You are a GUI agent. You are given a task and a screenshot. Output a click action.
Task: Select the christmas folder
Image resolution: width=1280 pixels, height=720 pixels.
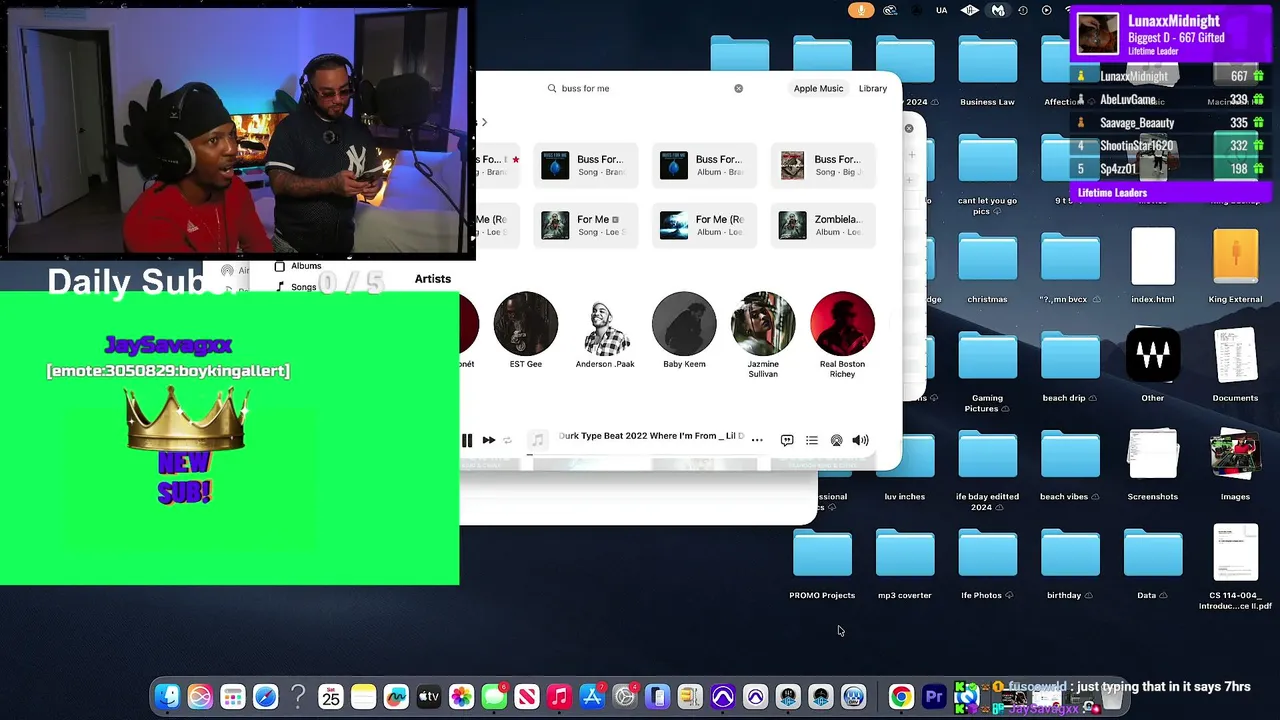pyautogui.click(x=987, y=268)
